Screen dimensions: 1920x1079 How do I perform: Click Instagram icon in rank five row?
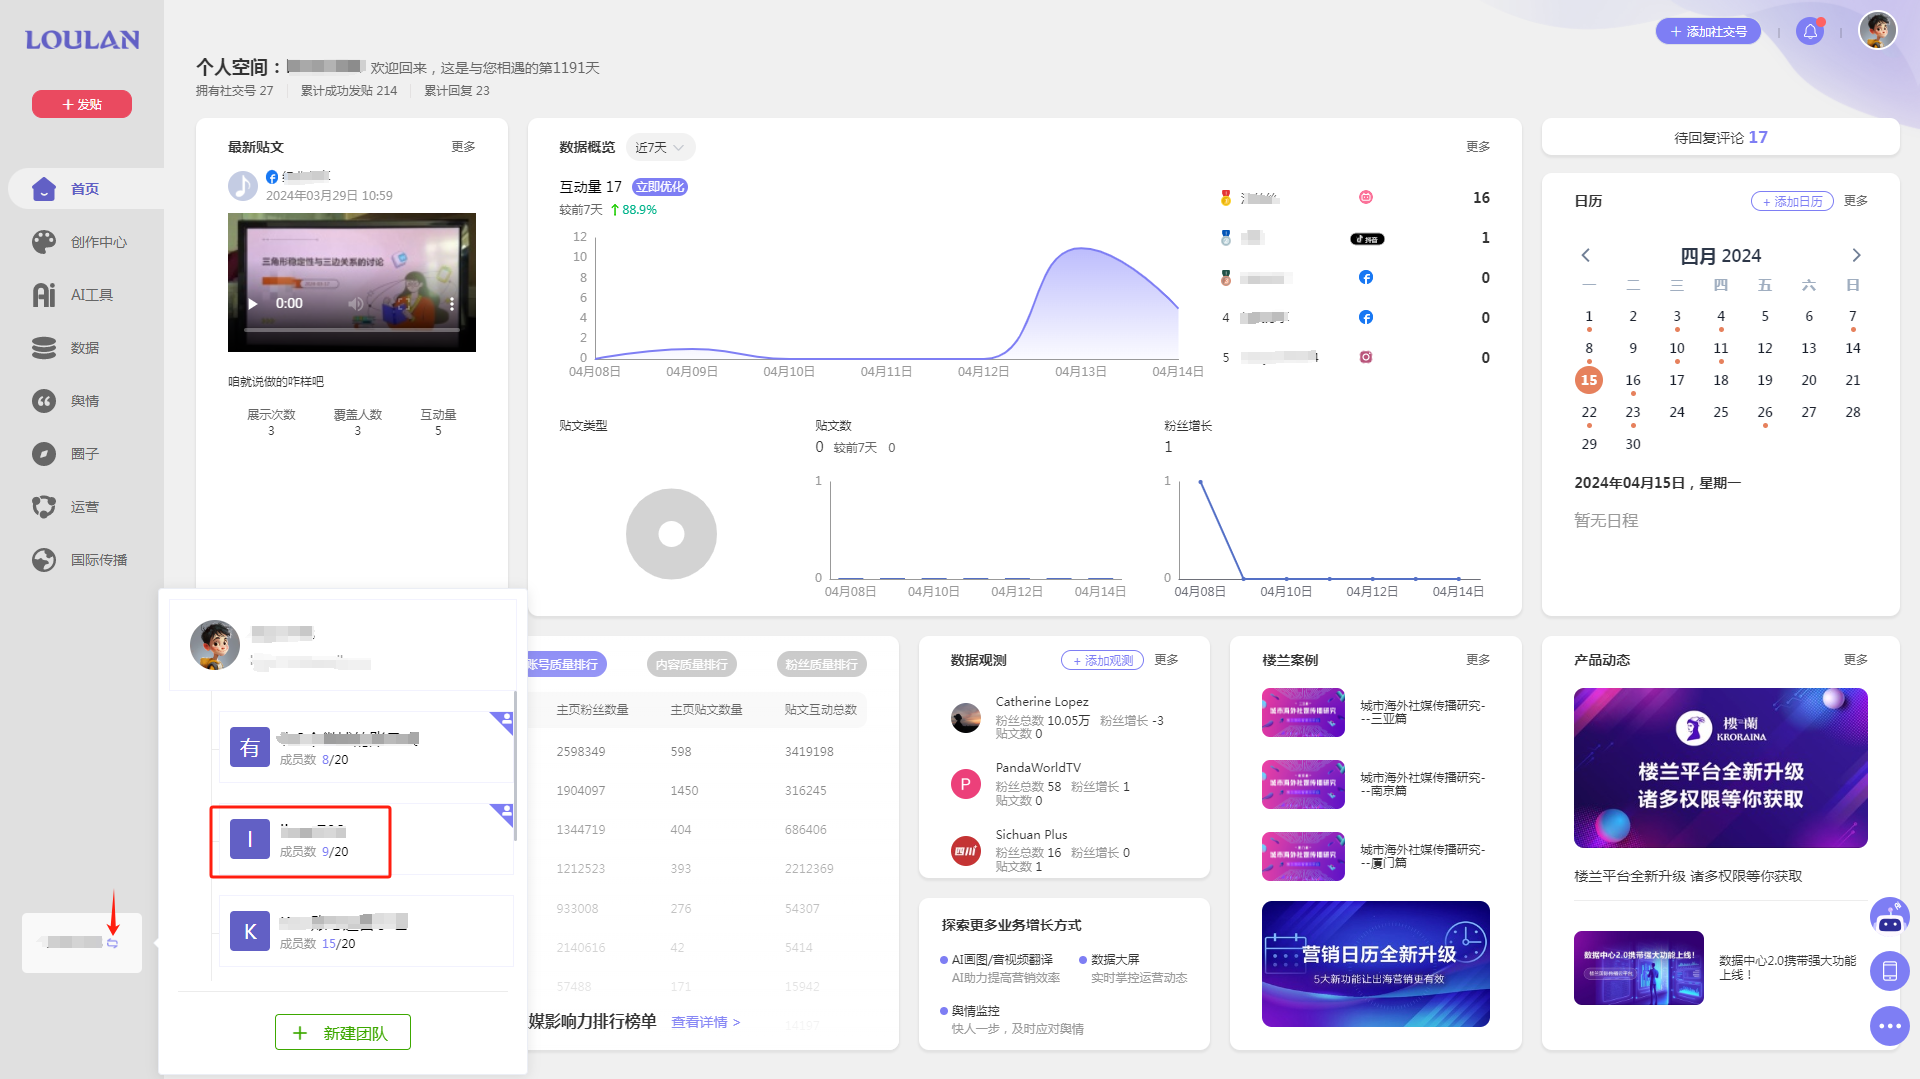[1366, 357]
